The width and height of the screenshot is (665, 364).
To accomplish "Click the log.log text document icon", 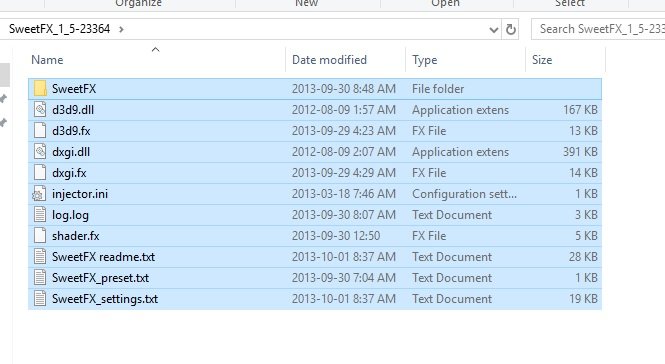I will click(x=40, y=215).
